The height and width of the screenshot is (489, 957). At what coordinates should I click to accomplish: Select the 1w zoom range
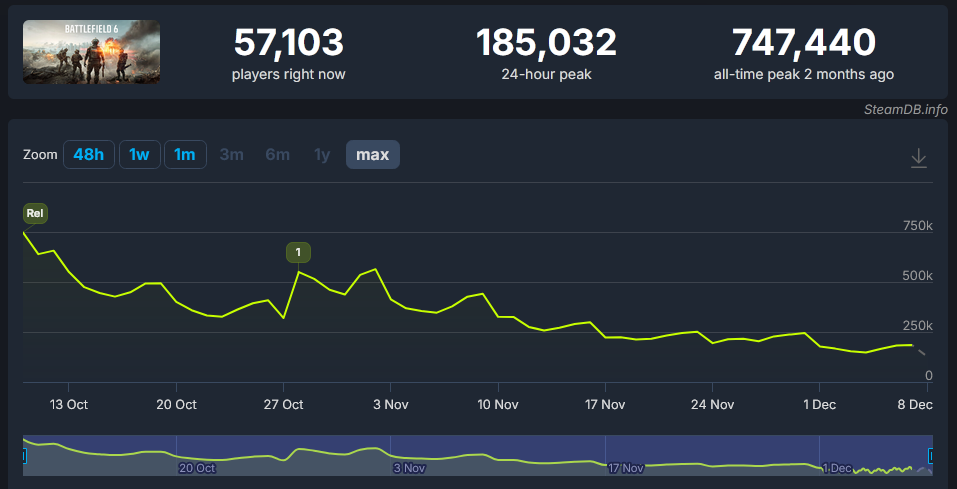tap(139, 154)
